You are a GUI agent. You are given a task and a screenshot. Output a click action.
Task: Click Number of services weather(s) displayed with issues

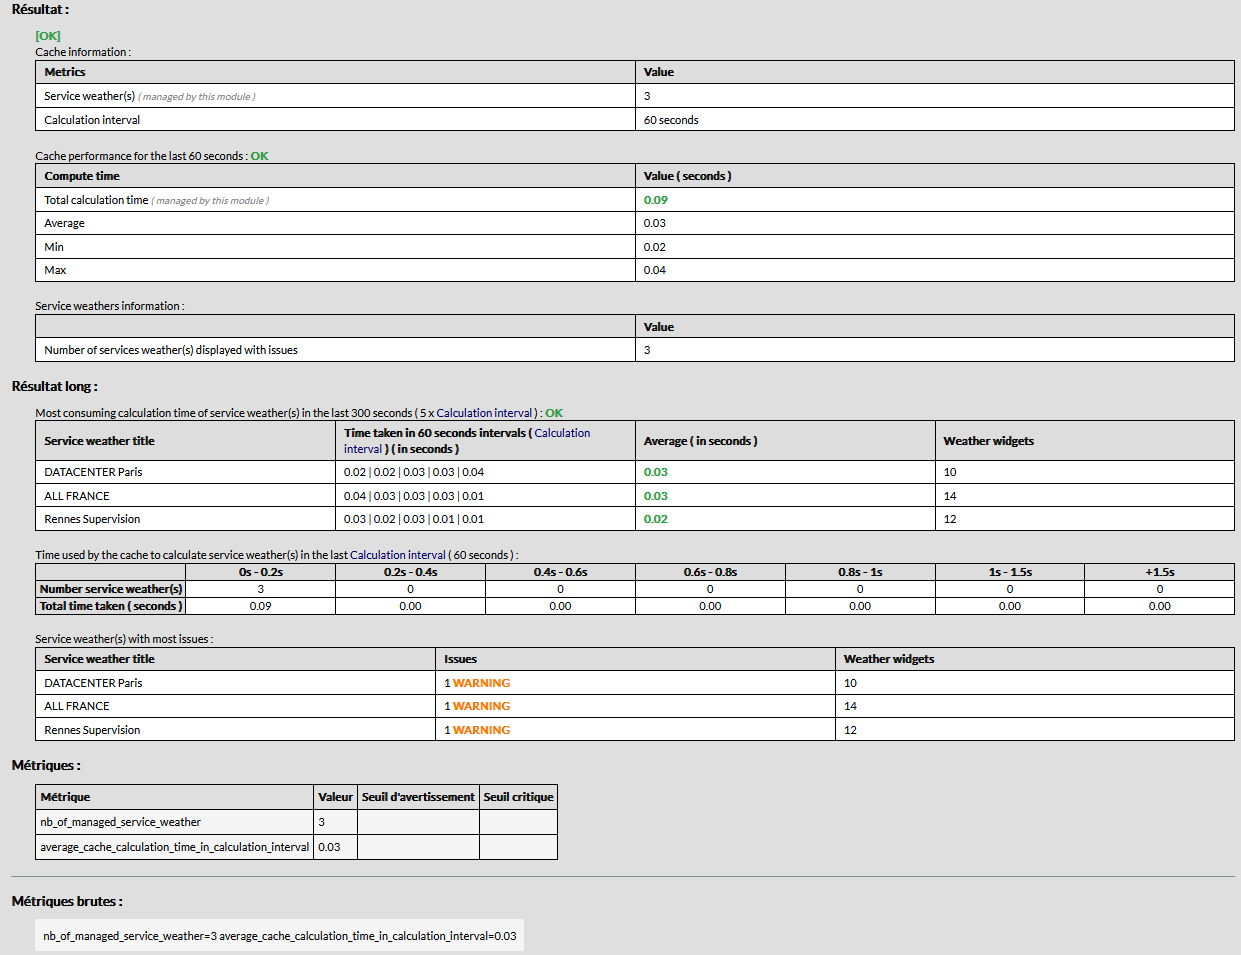[x=171, y=350]
